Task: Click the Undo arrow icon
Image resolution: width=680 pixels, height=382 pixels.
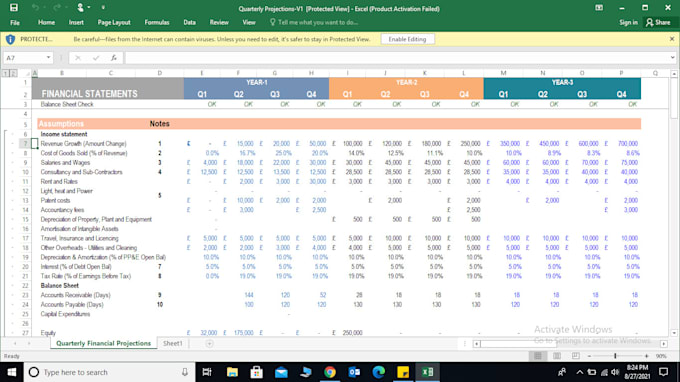Action: pos(35,7)
